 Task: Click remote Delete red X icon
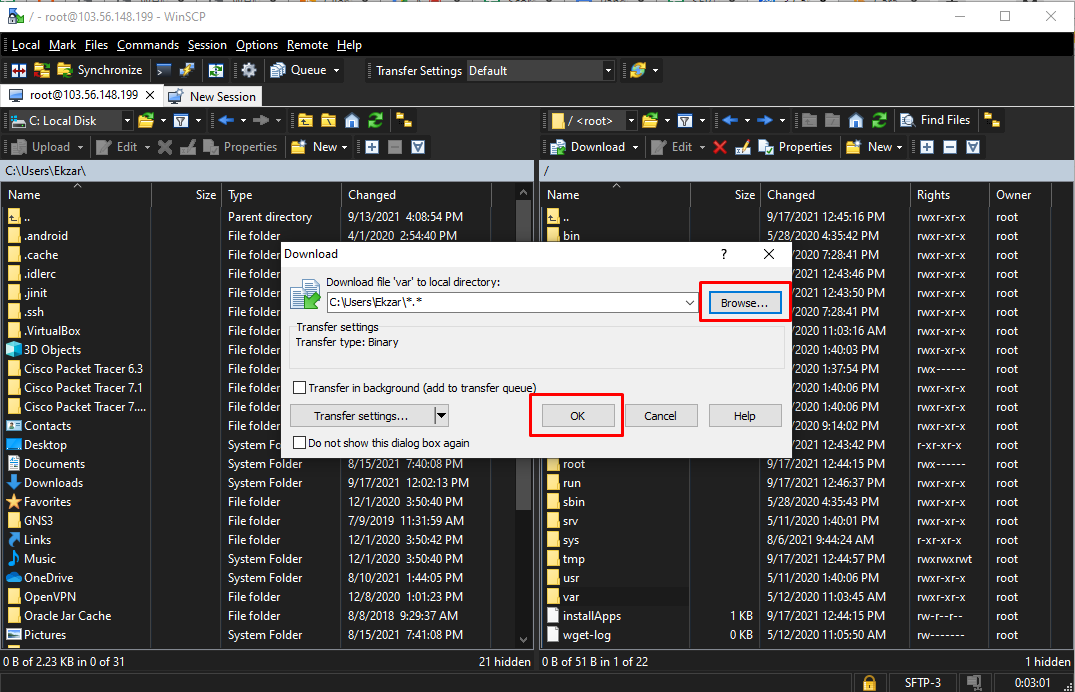point(720,147)
